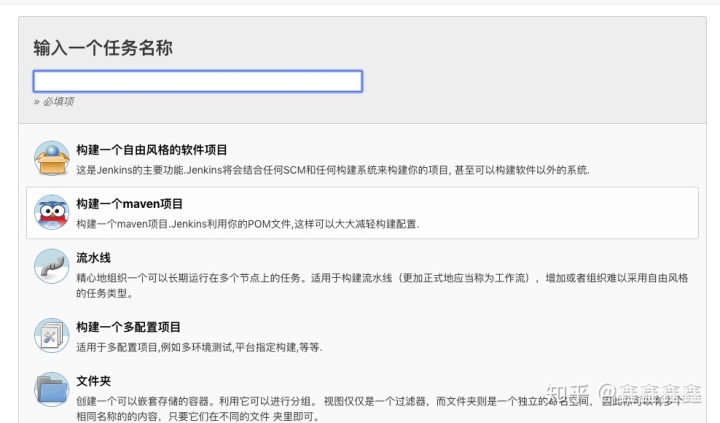Choose 构建一个自由风格的软件项目 title
This screenshot has width=720, height=423.
[x=152, y=150]
